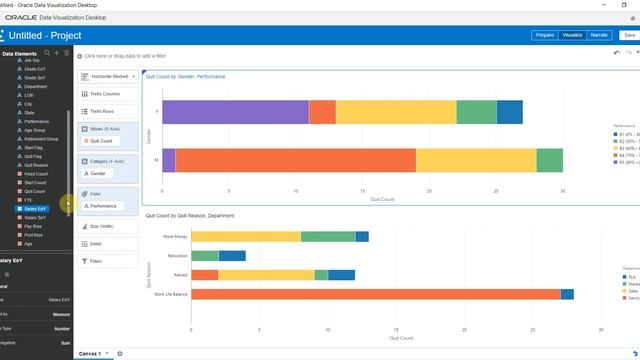The width and height of the screenshot is (640, 360).
Task: Open the Data Elements options menu icon
Action: (66, 53)
